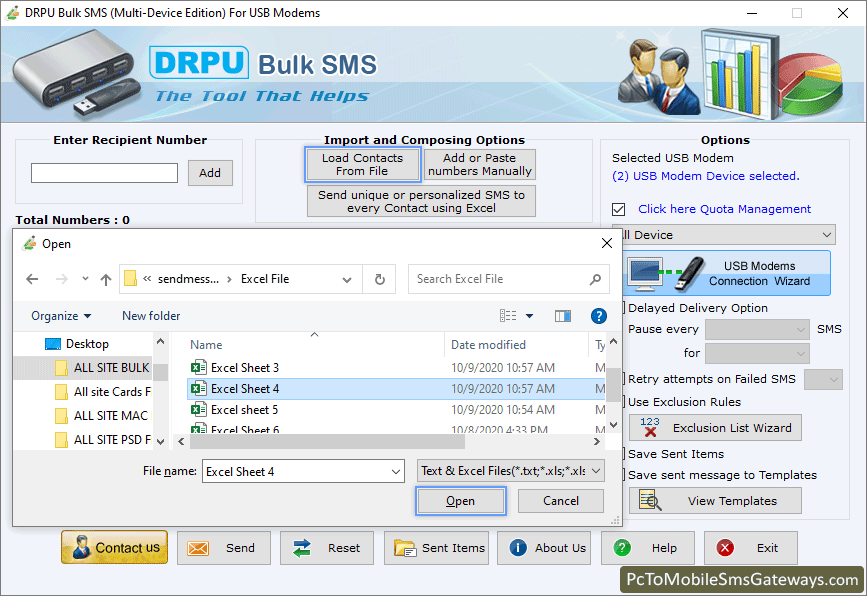Viewport: 867px width, 596px height.
Task: Click the Send envelope icon
Action: click(197, 548)
